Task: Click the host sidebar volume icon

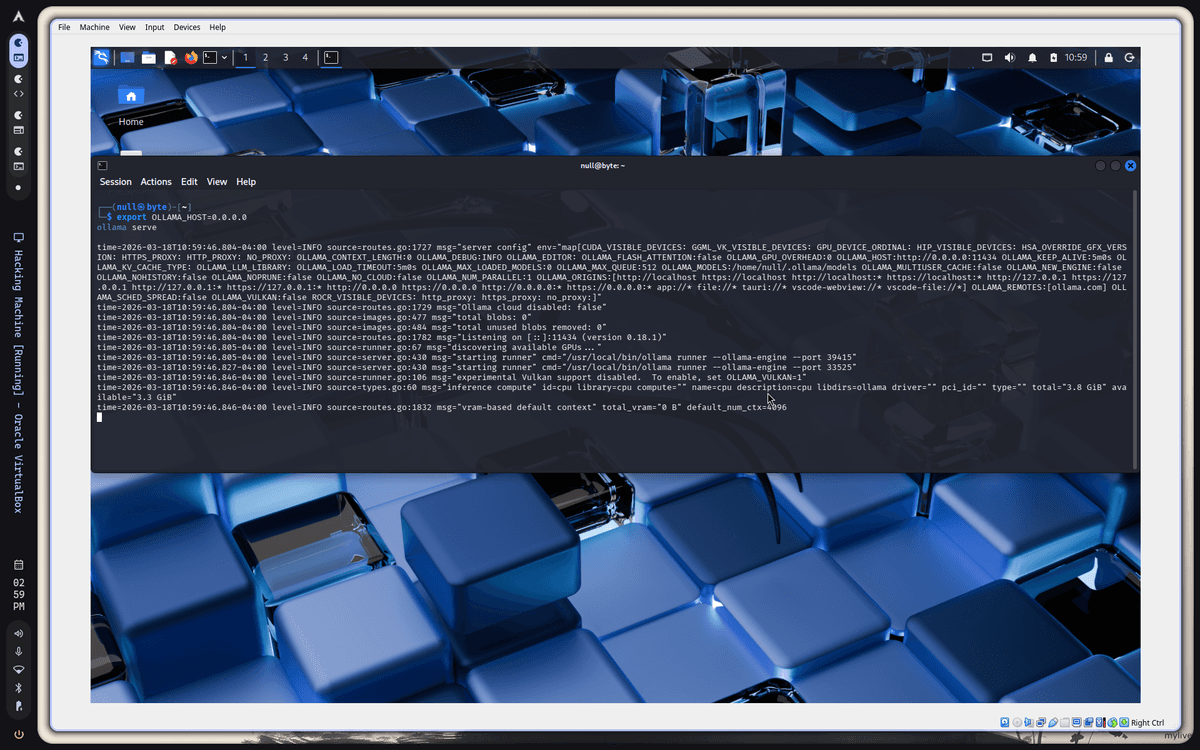Action: tap(19, 633)
